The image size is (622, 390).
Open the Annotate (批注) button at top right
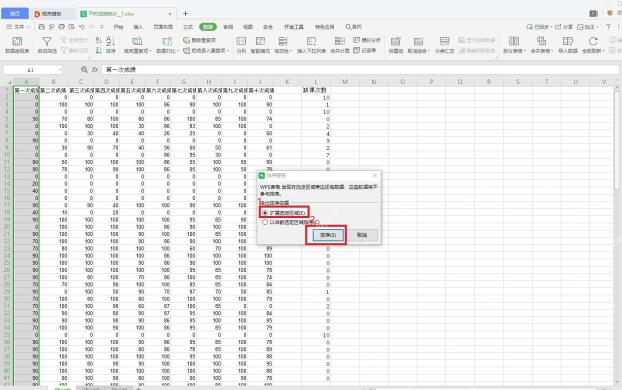[587, 27]
